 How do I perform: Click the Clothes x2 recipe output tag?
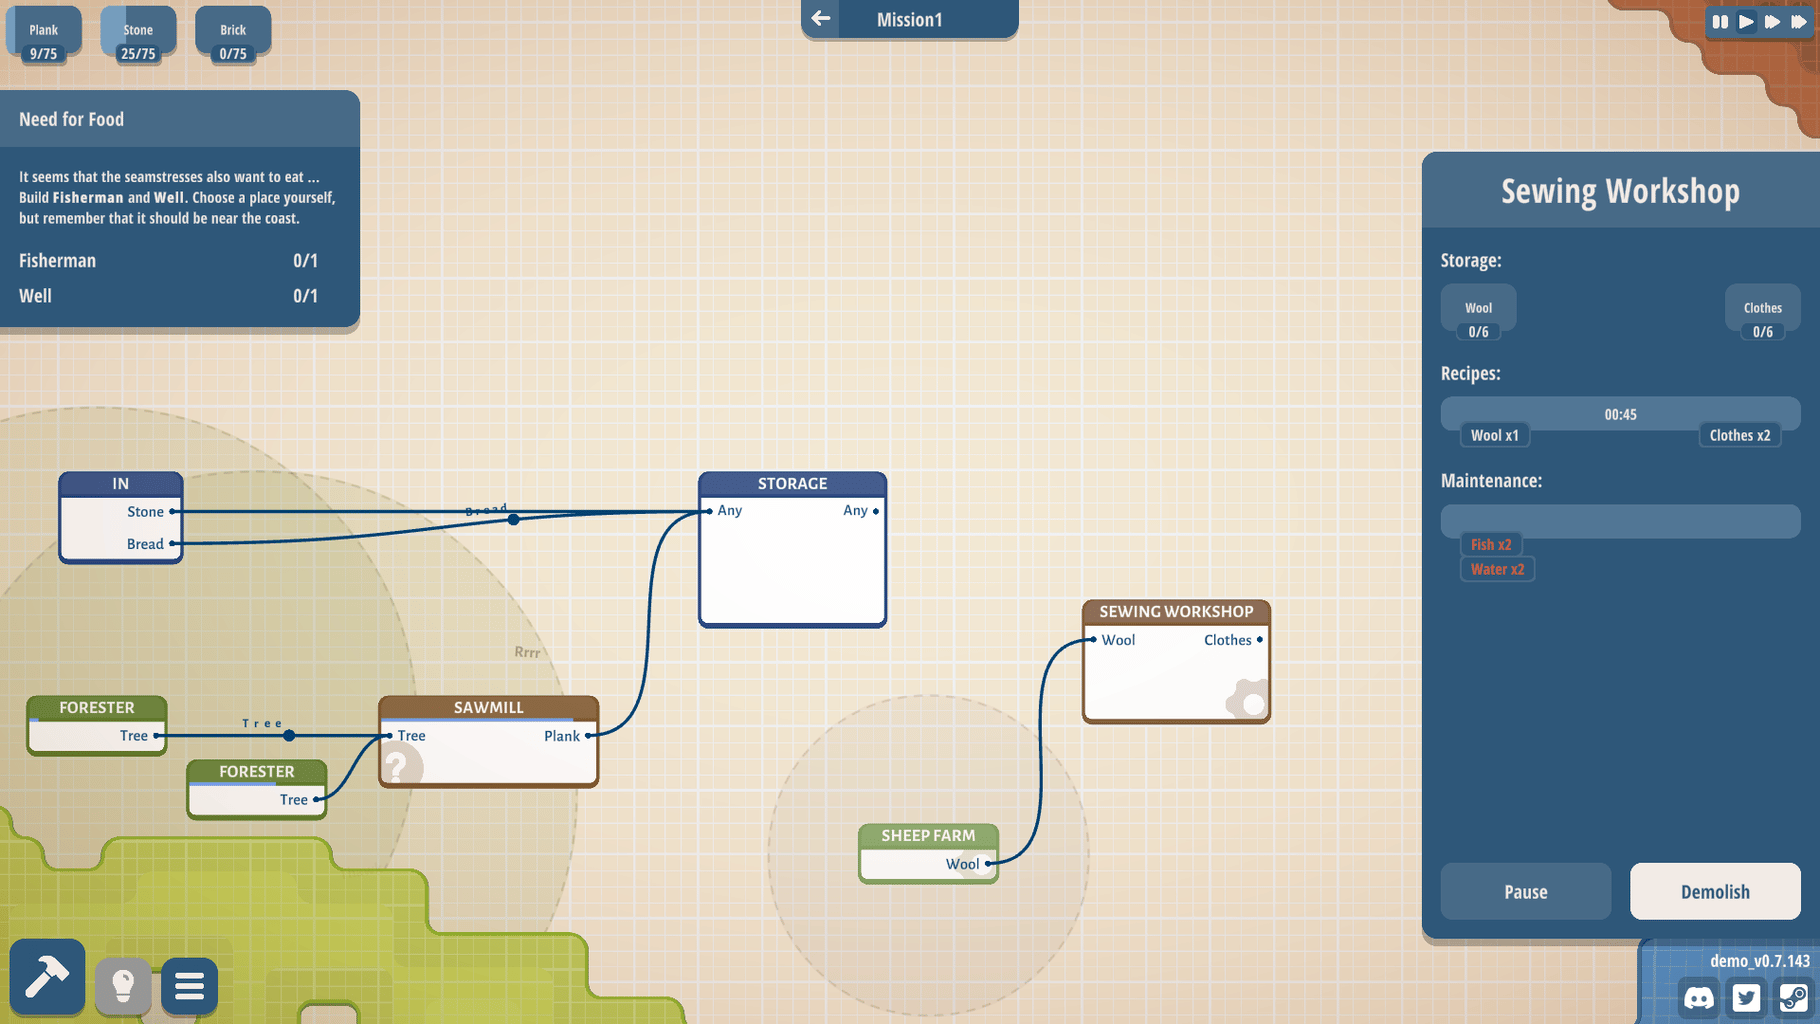click(x=1739, y=435)
